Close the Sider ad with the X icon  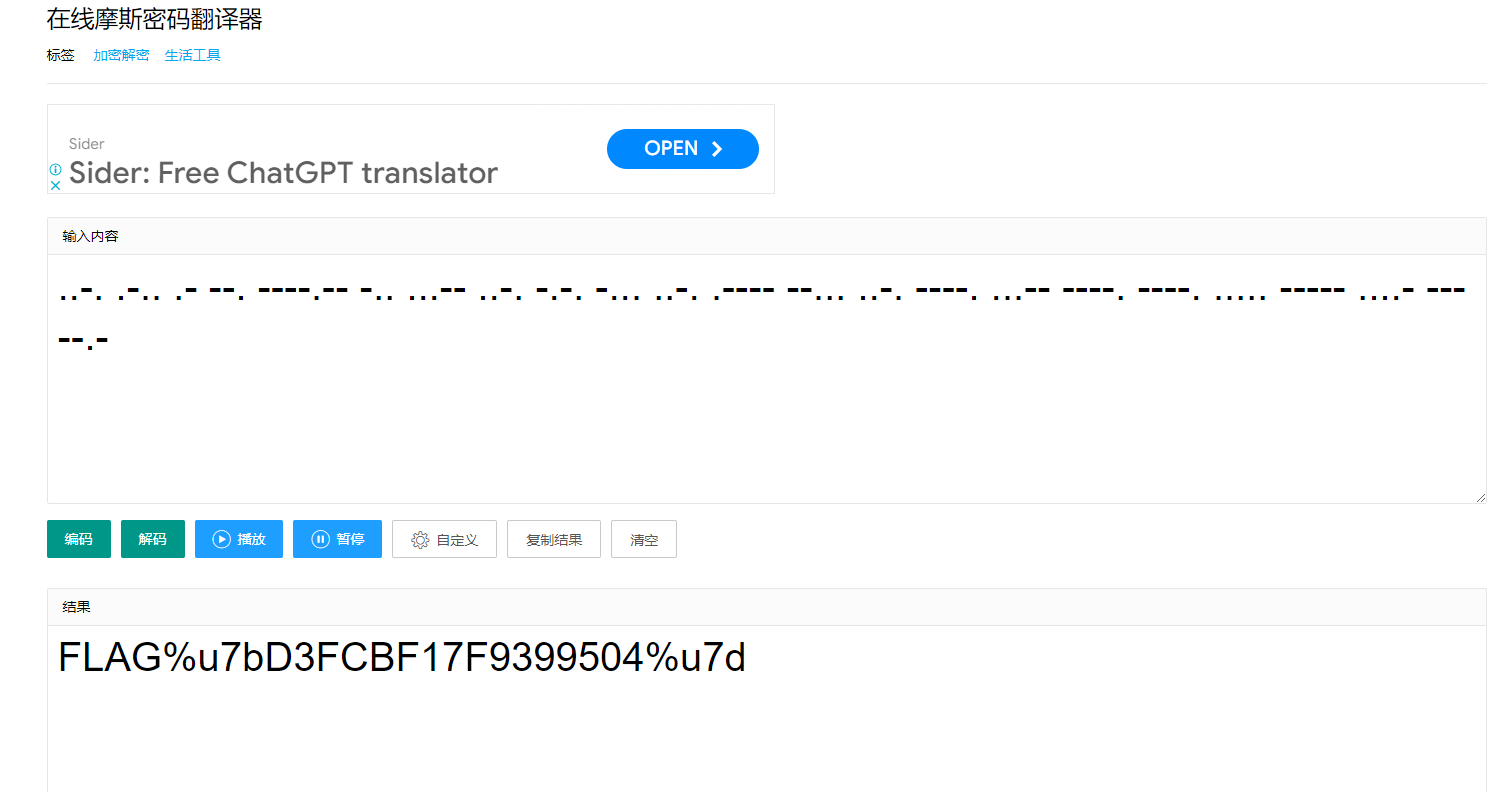point(56,185)
